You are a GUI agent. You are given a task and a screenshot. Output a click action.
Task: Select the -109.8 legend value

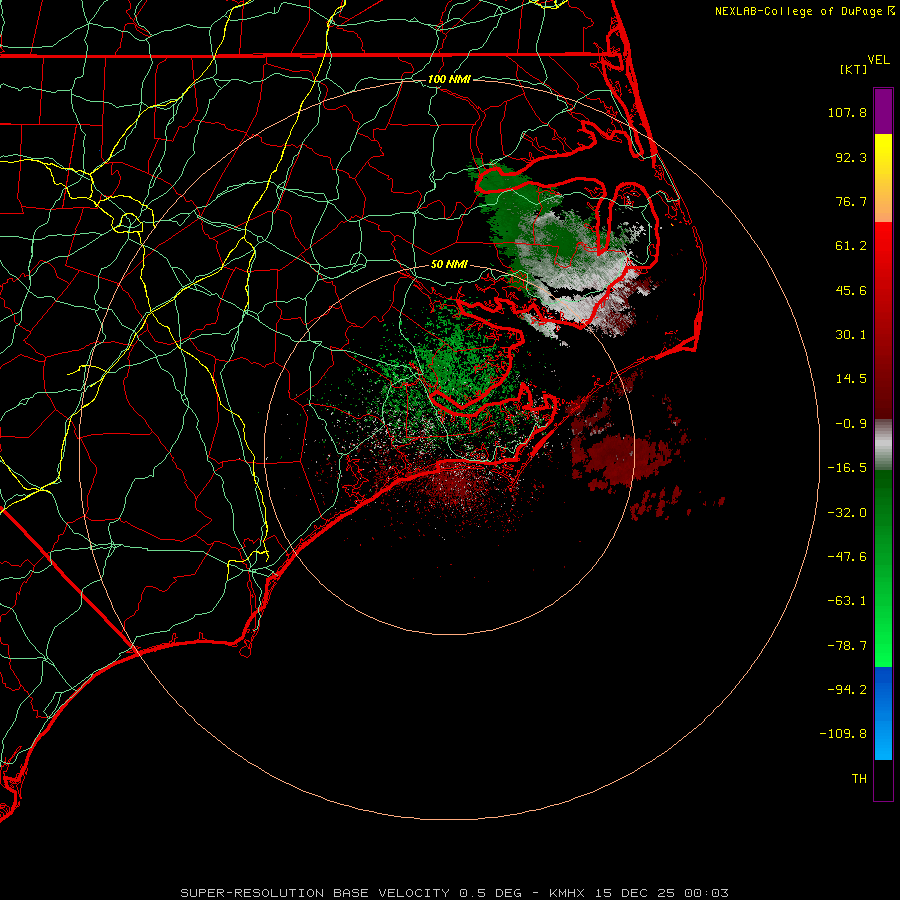point(843,734)
